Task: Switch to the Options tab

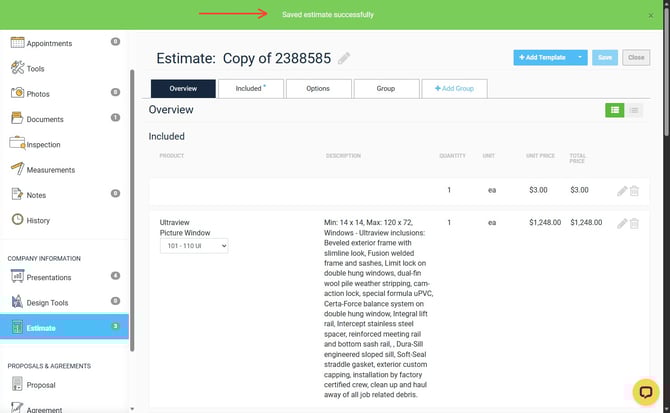Action: click(x=318, y=89)
